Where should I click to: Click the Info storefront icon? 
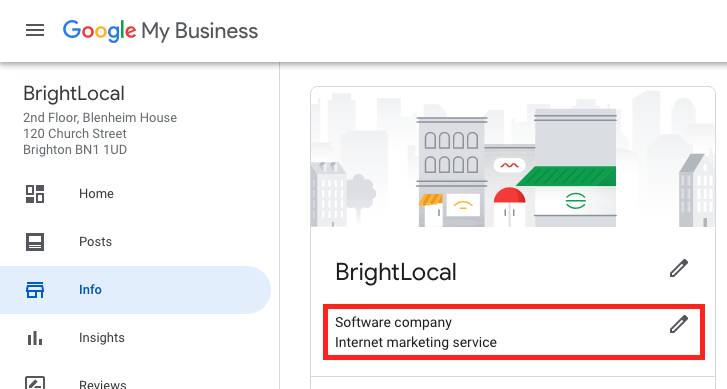pyautogui.click(x=35, y=290)
